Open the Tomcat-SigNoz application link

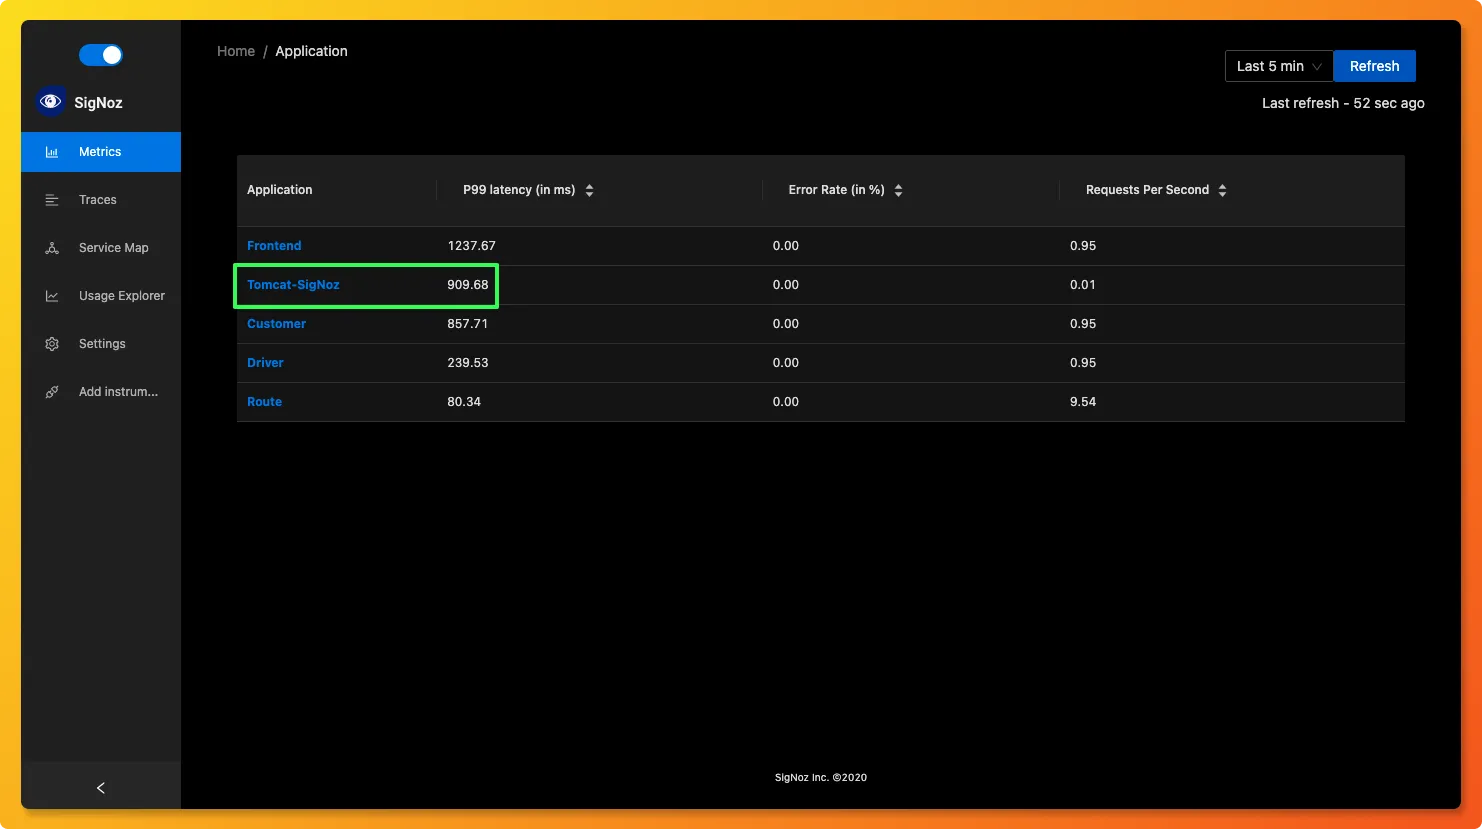(x=293, y=285)
